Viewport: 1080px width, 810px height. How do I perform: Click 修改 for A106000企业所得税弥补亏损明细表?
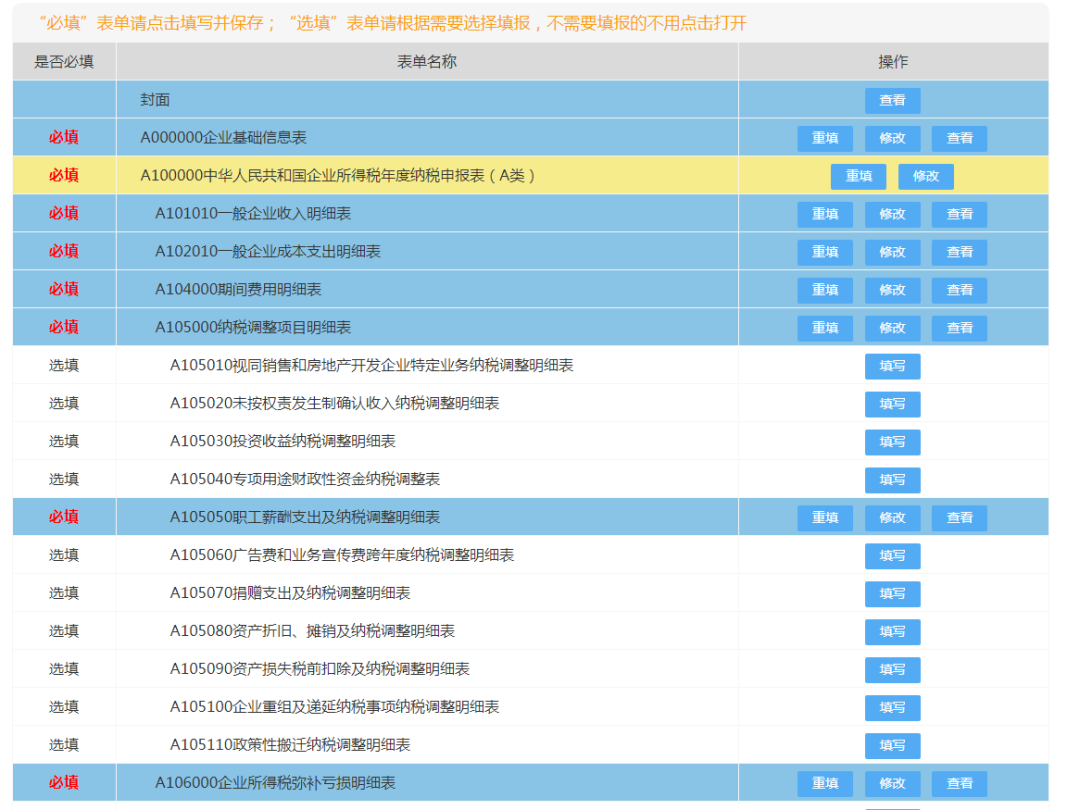click(892, 783)
